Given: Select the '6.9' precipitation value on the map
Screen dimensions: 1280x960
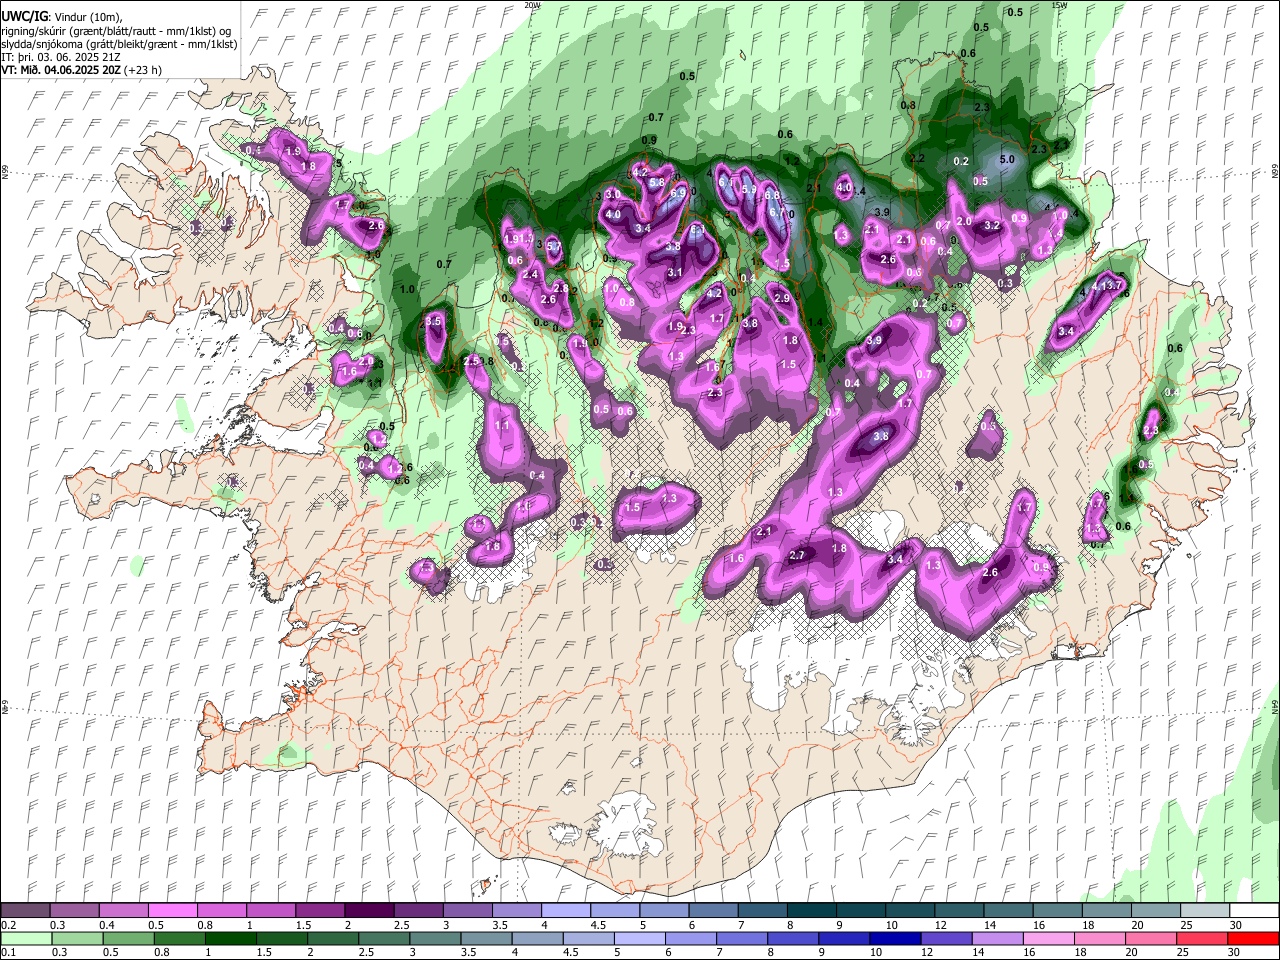Looking at the screenshot, I should (678, 193).
